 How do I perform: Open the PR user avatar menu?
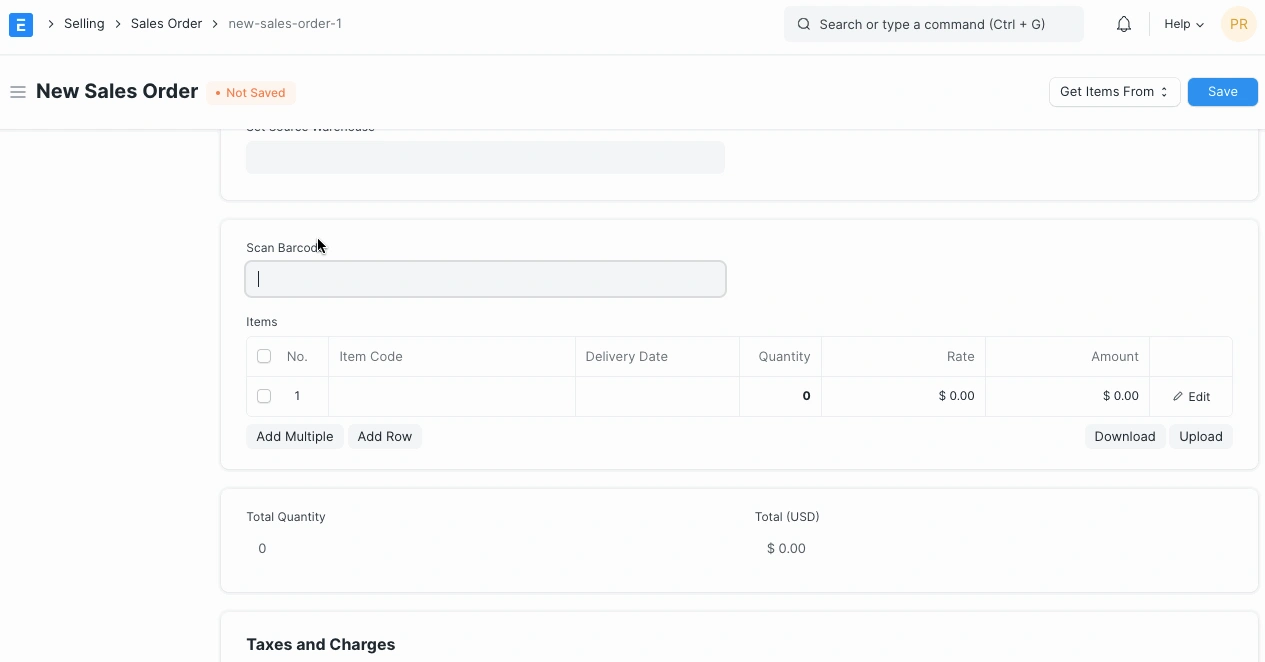coord(1238,24)
